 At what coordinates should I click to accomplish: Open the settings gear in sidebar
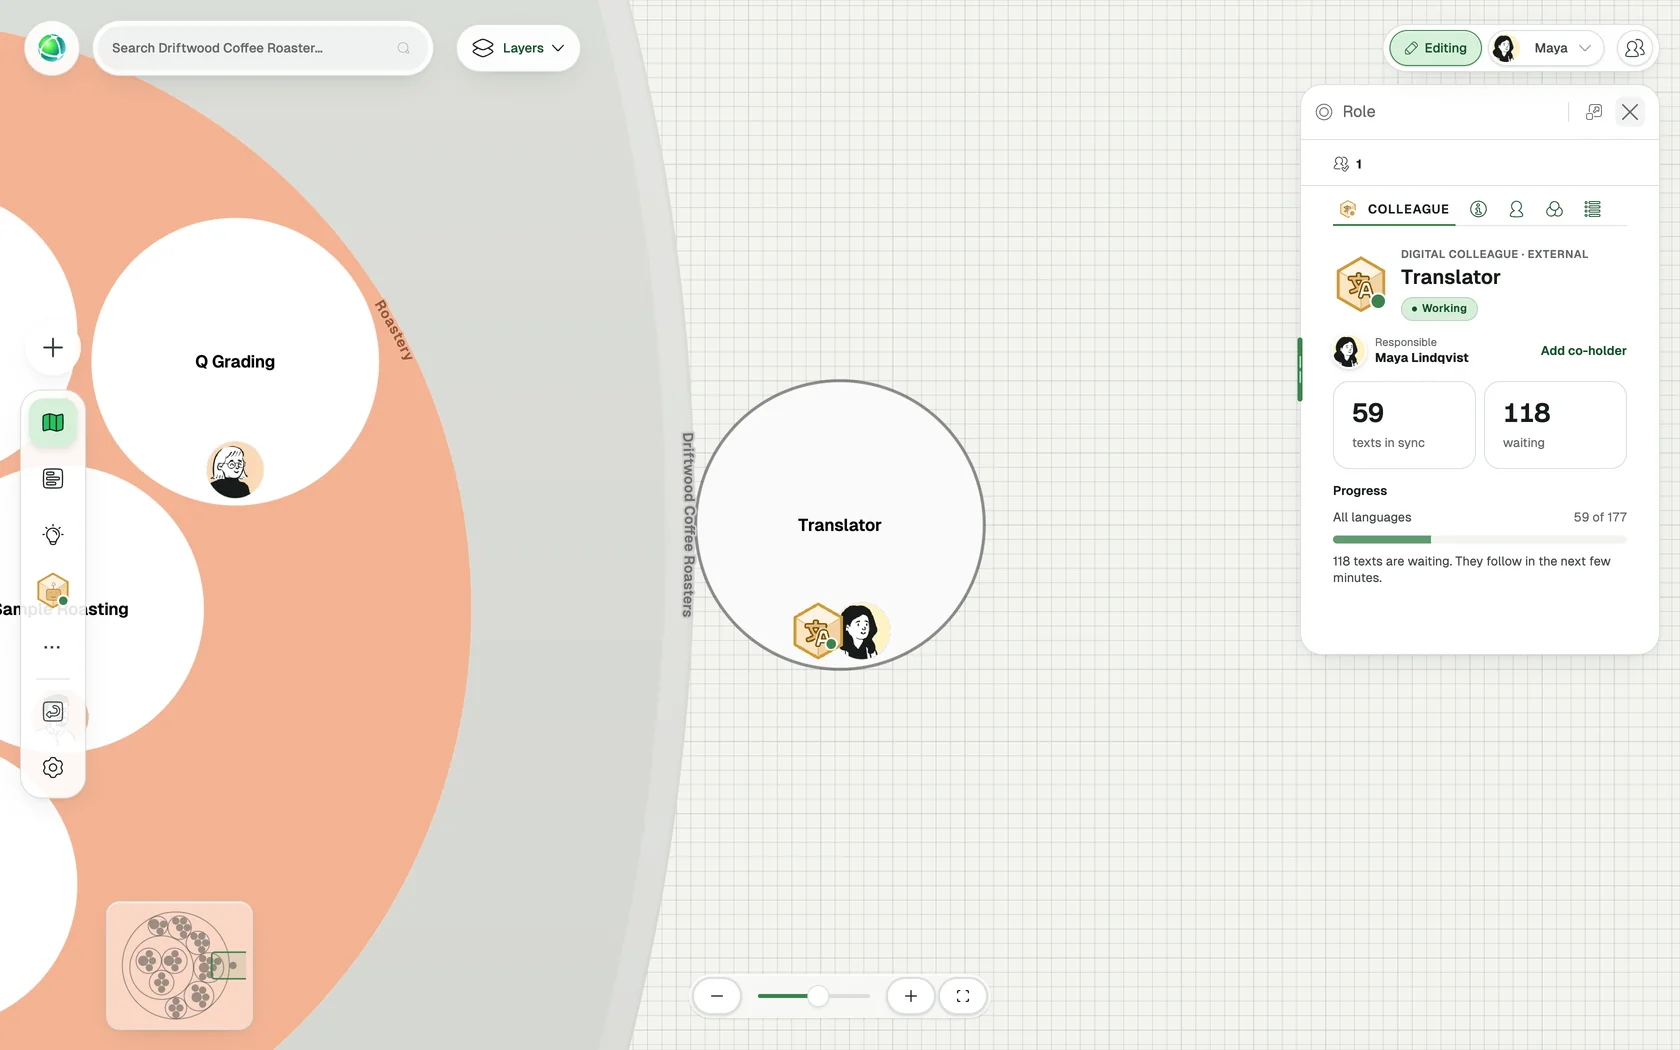click(x=53, y=767)
